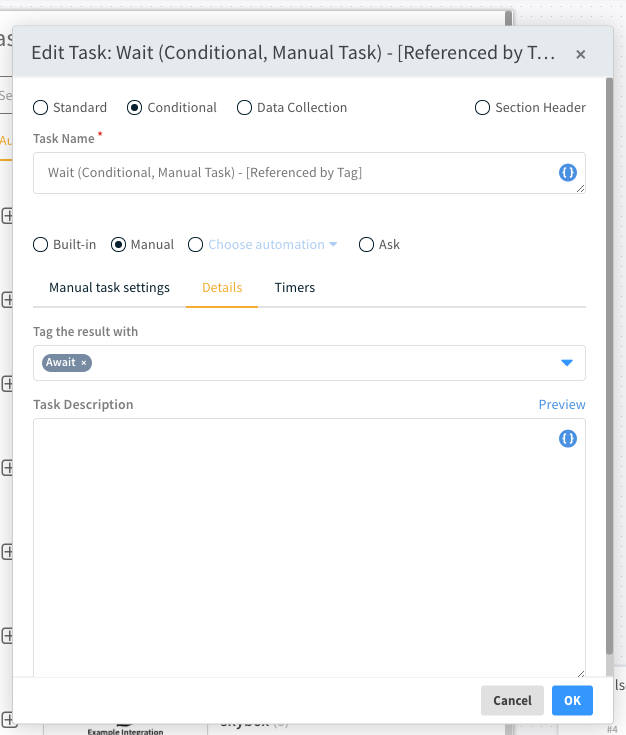Select the Ask radio option
This screenshot has height=735, width=626.
tap(367, 245)
